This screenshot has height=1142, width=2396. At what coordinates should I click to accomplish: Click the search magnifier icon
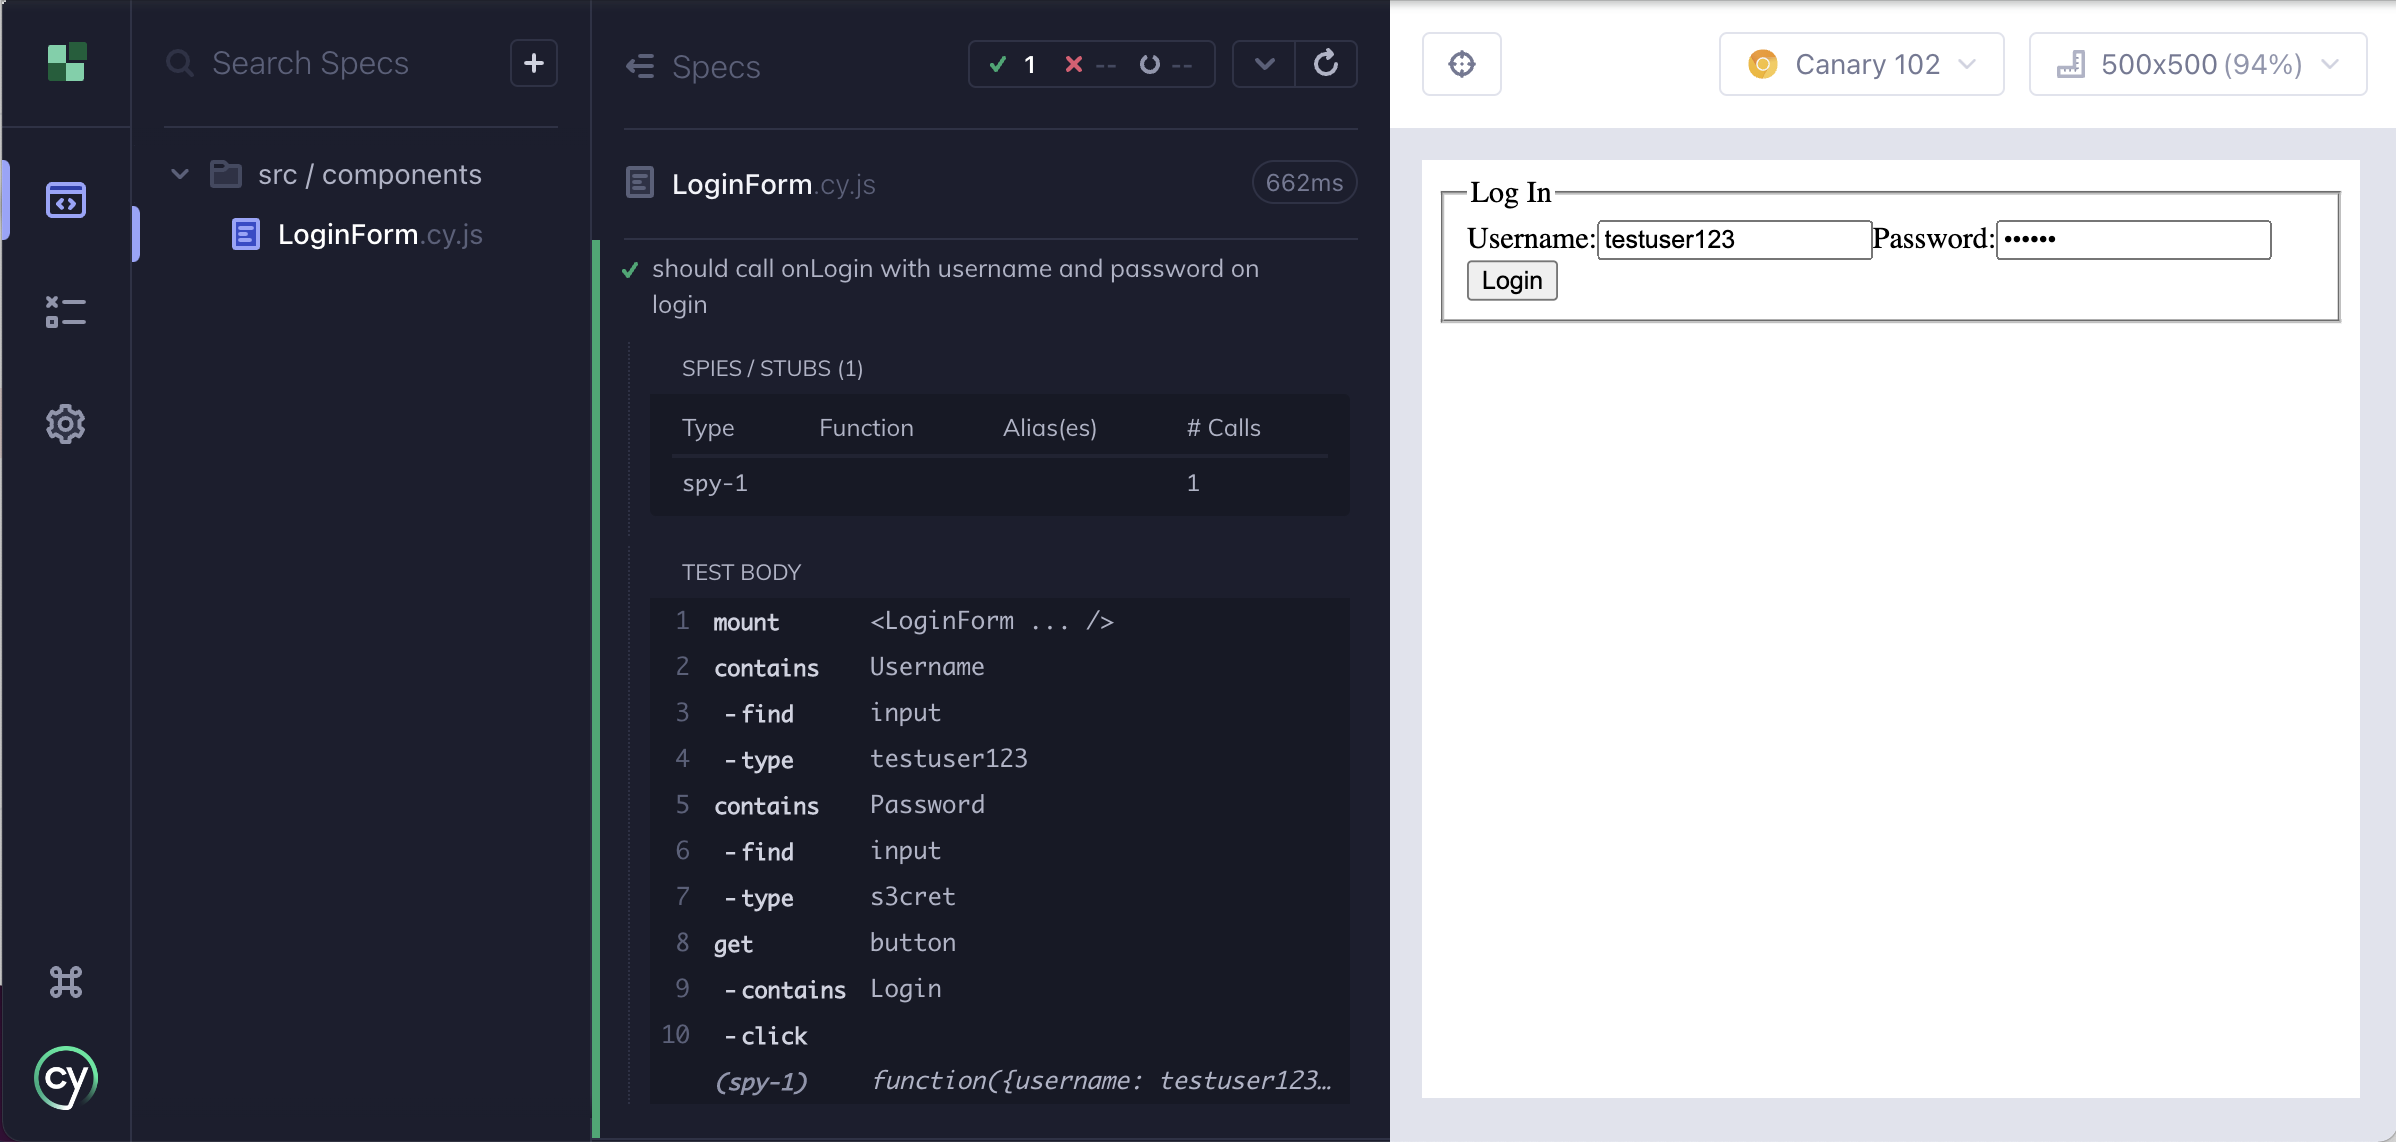180,63
